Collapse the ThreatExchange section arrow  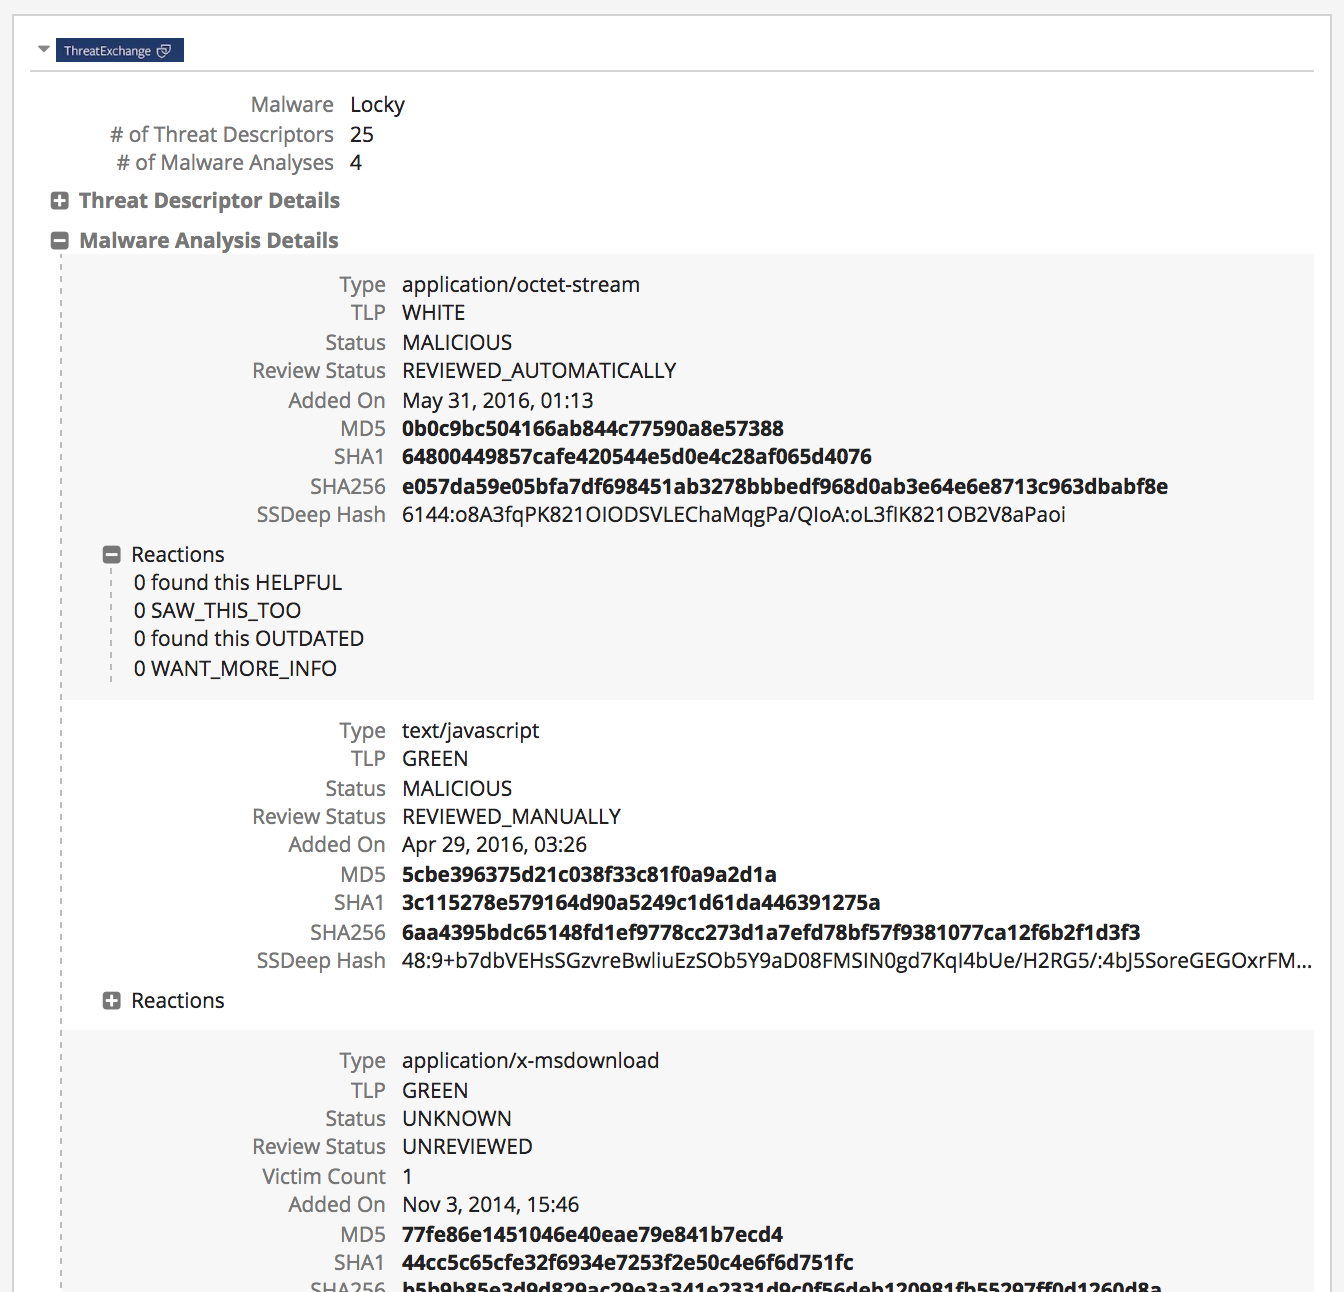43,49
